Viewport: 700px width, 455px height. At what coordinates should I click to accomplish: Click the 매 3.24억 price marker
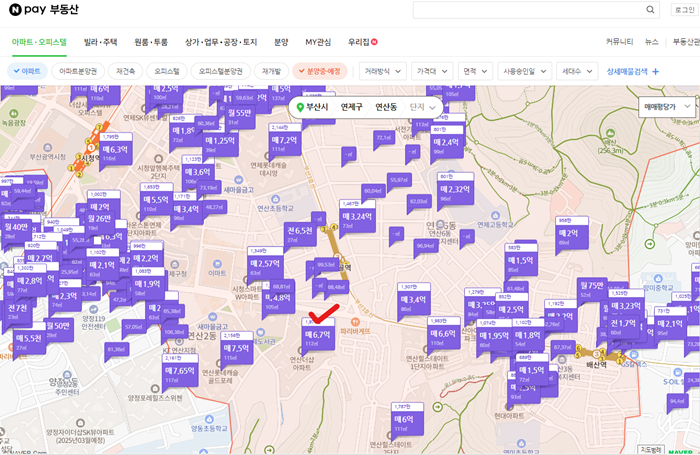pyautogui.click(x=357, y=216)
